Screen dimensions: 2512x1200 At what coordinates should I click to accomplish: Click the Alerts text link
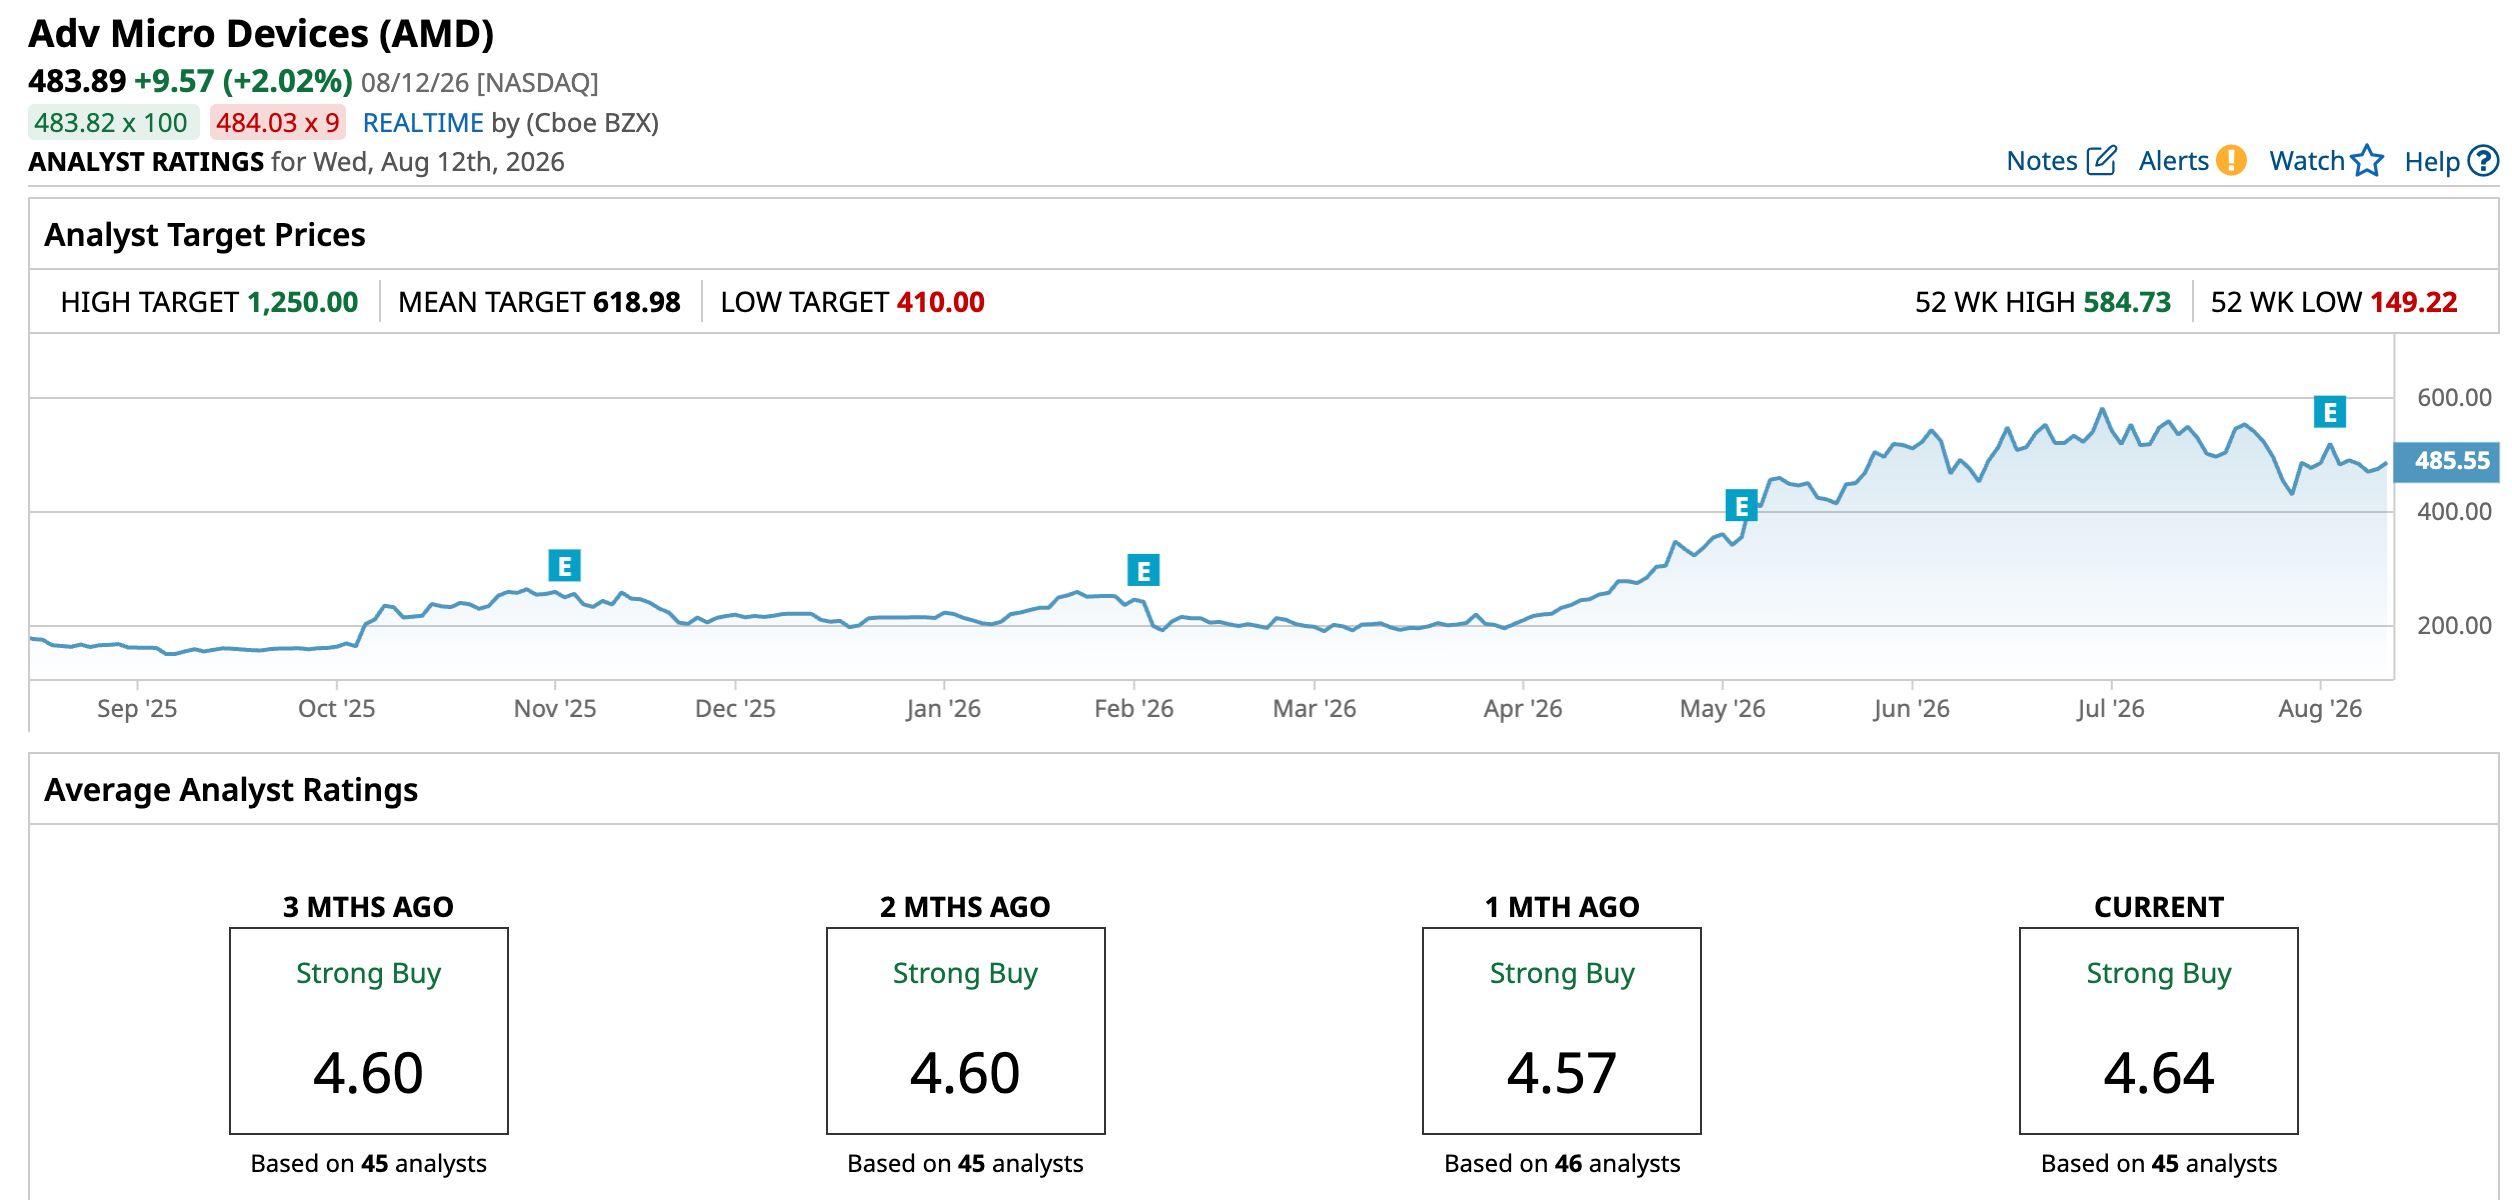(x=2173, y=161)
